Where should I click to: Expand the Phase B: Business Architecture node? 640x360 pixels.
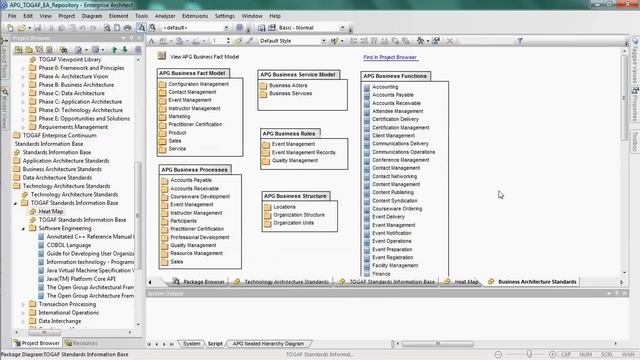click(23, 85)
